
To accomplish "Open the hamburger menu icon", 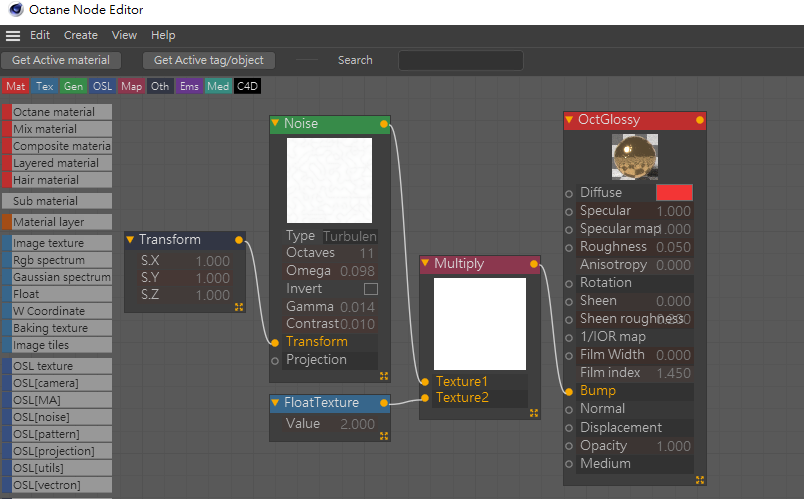I will pyautogui.click(x=13, y=35).
